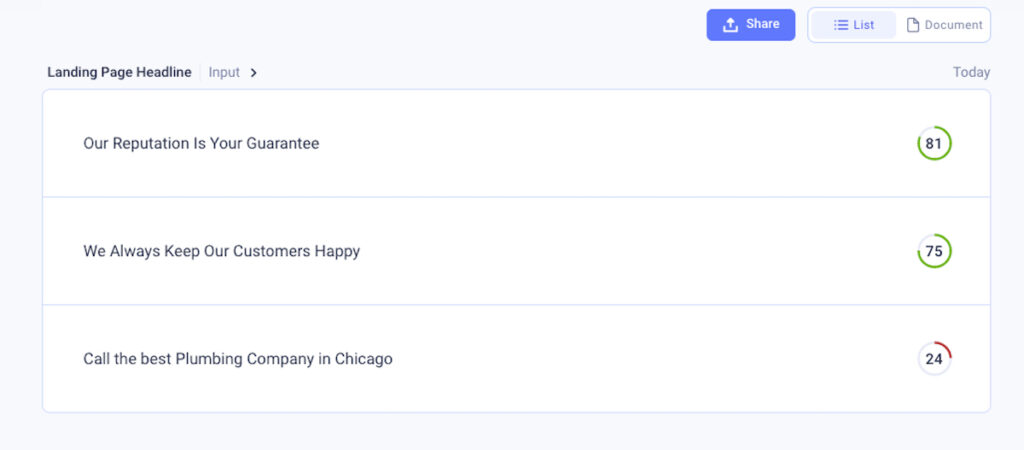Select "We Always Keep Our Customers Happy"
Image resolution: width=1024 pixels, height=450 pixels.
pyautogui.click(x=221, y=251)
